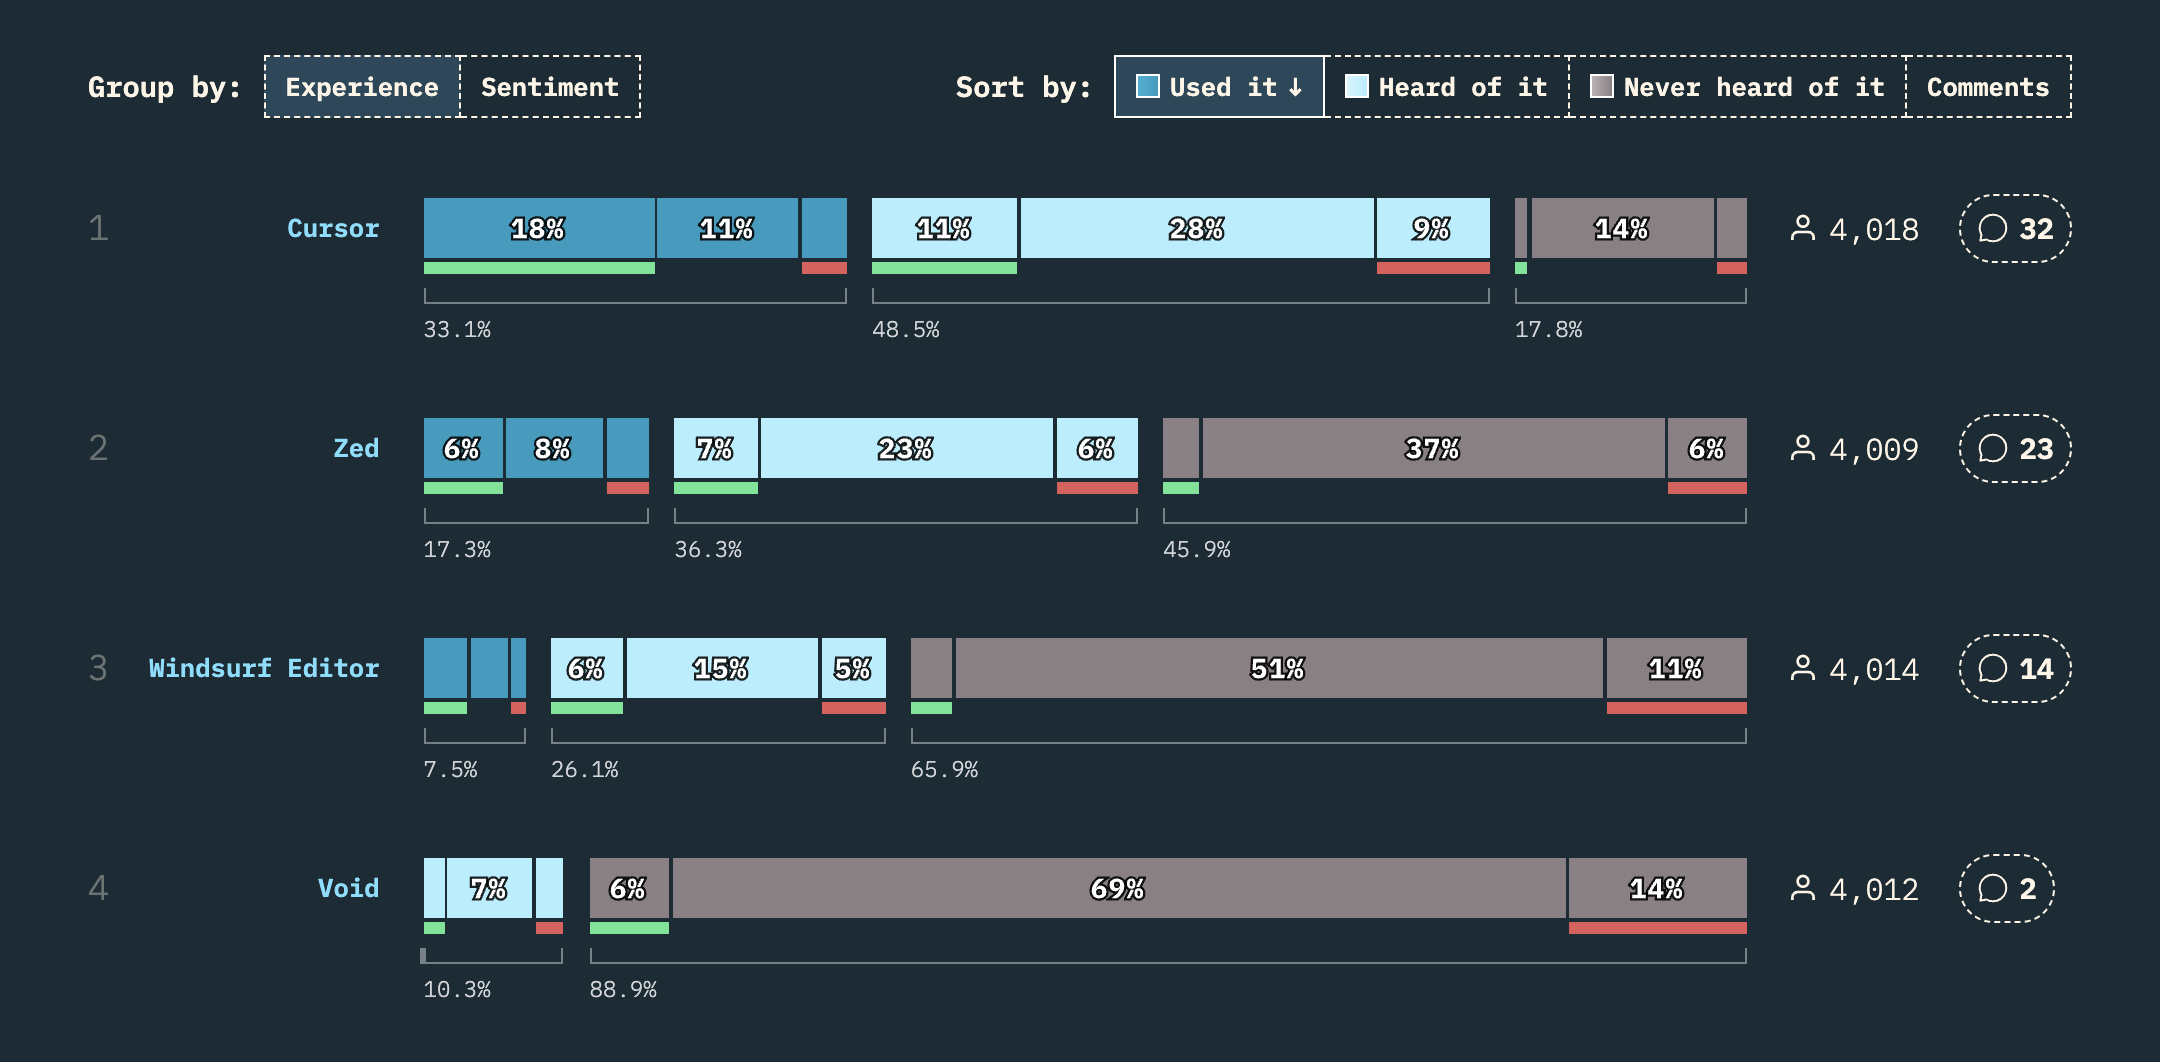
Task: Open Void's 2 comments
Action: coord(2007,889)
